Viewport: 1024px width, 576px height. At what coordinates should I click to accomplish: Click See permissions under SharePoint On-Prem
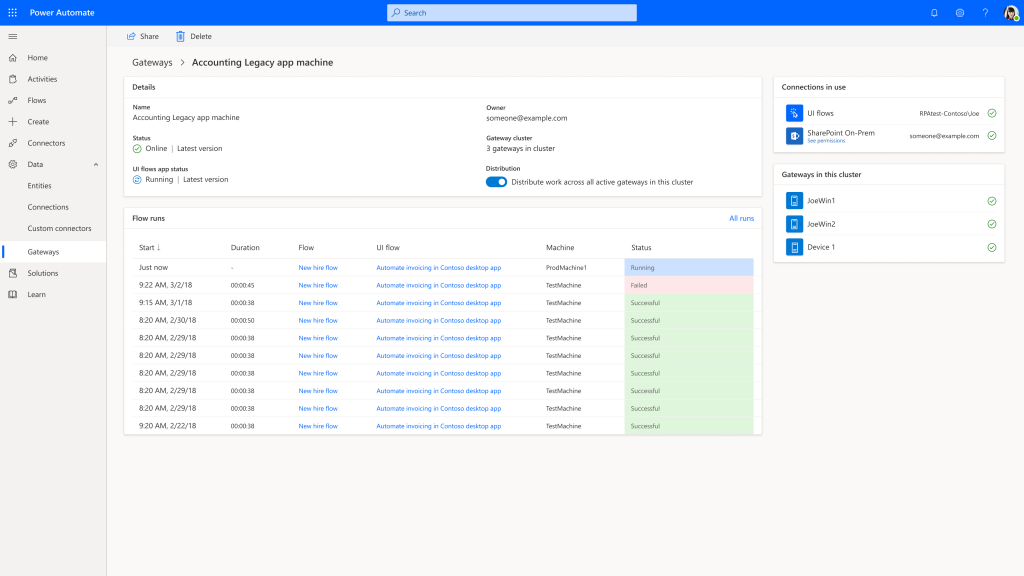coord(826,141)
